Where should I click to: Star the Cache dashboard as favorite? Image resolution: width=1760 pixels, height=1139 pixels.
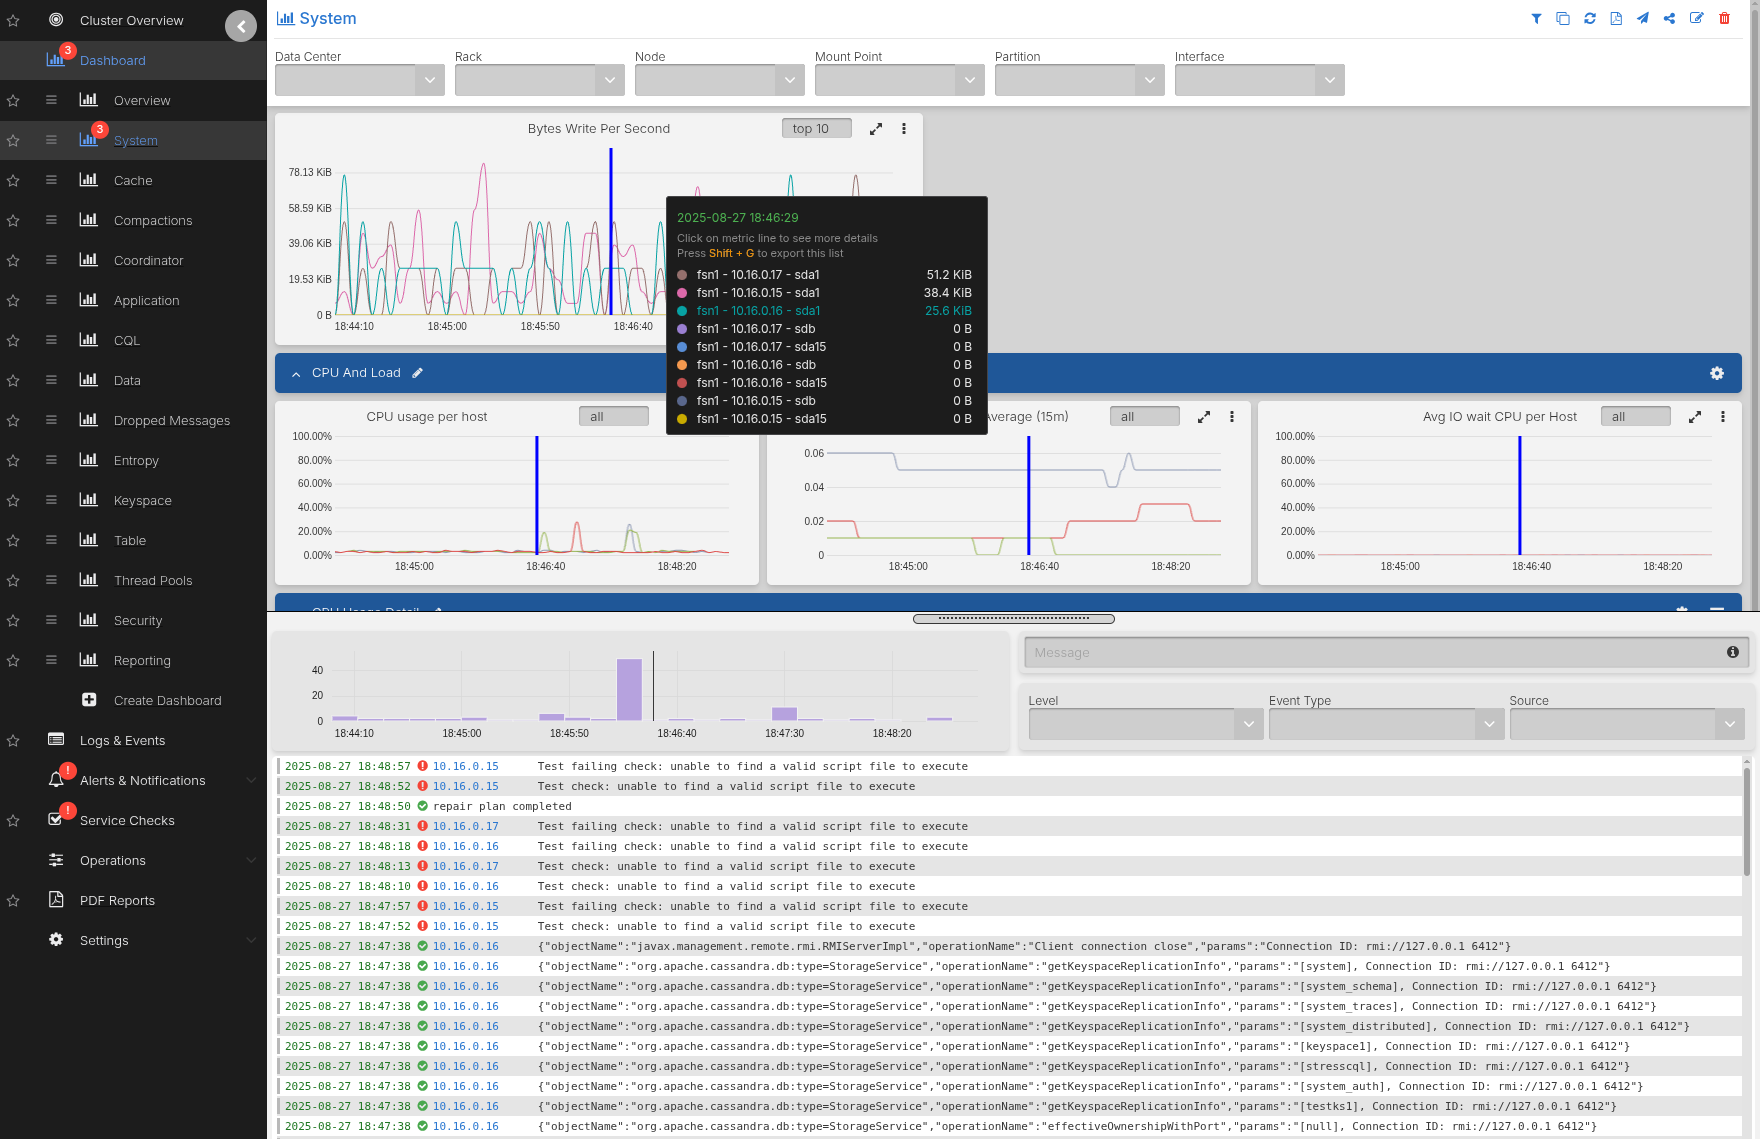coord(13,181)
